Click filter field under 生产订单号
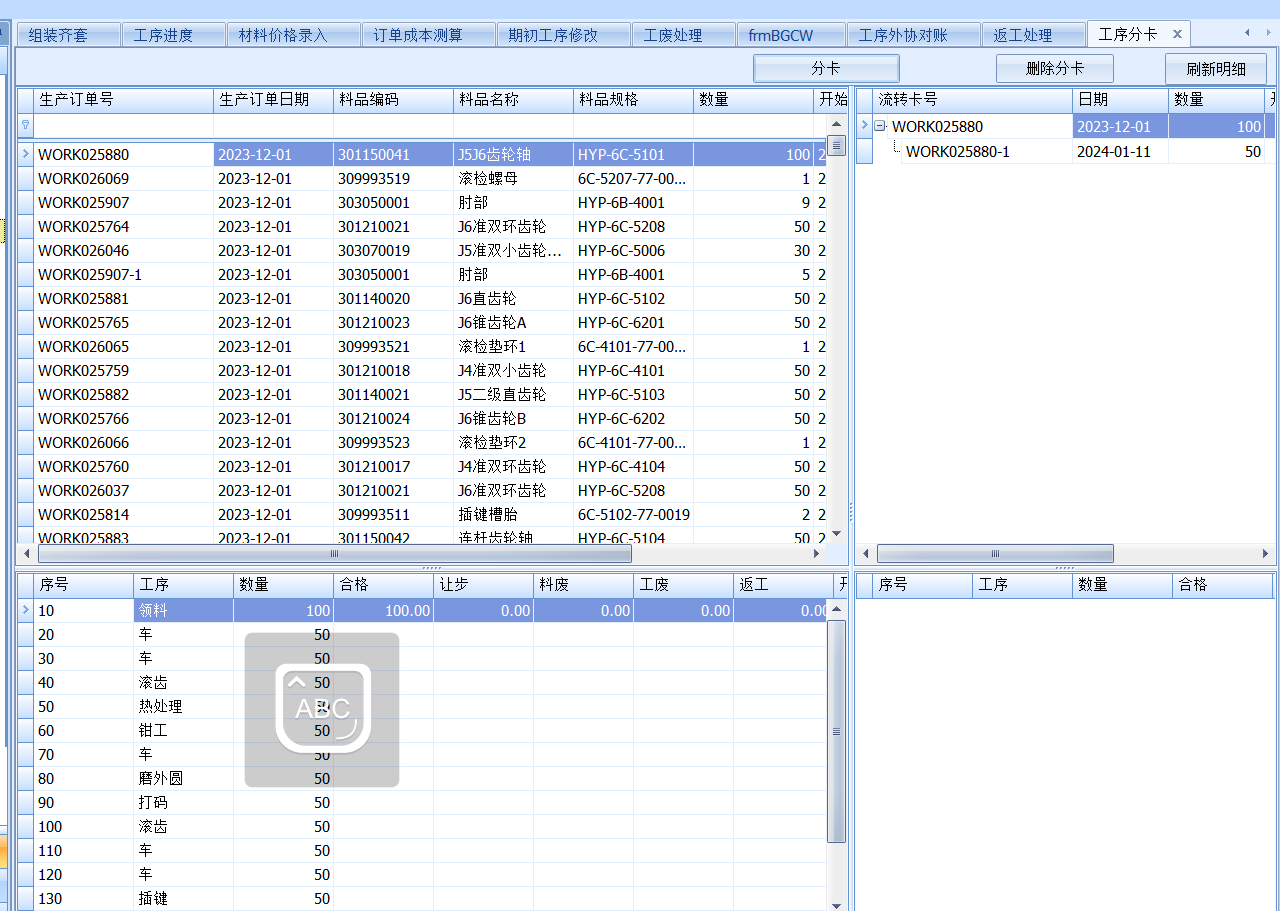Viewport: 1280px width, 911px height. [123, 126]
